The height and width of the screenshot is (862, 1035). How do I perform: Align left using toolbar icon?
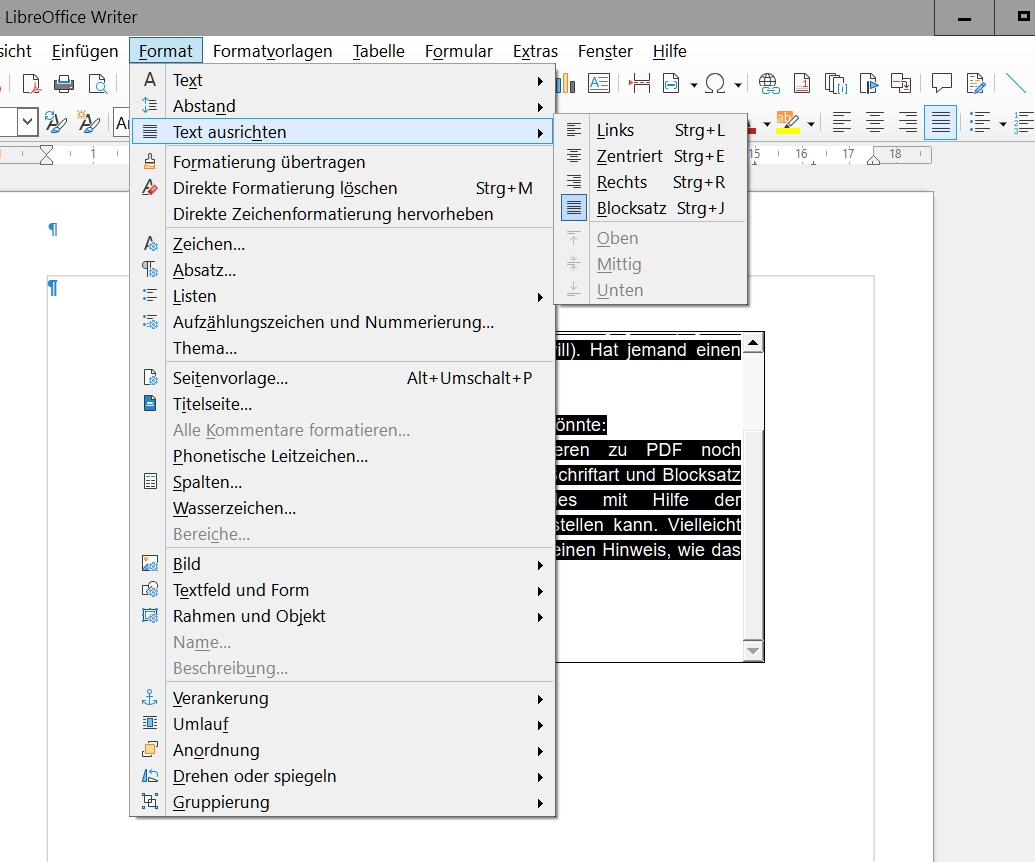click(842, 122)
